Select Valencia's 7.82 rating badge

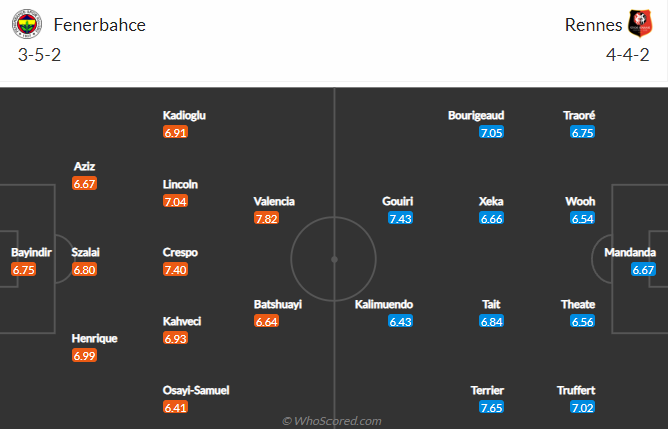point(266,218)
